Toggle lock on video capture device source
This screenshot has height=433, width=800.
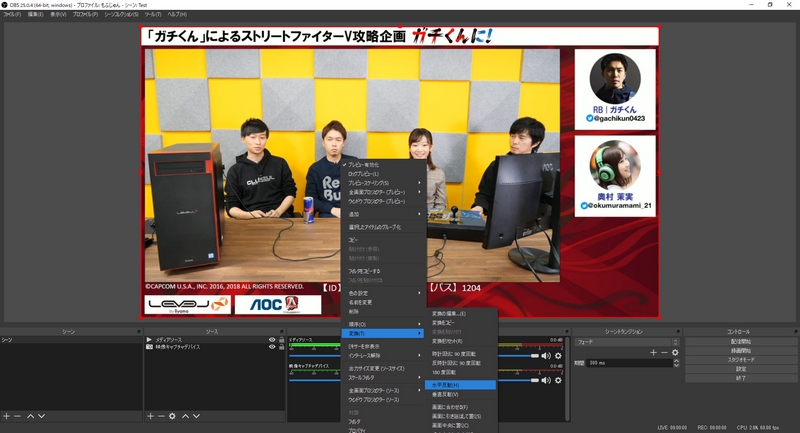[x=281, y=347]
